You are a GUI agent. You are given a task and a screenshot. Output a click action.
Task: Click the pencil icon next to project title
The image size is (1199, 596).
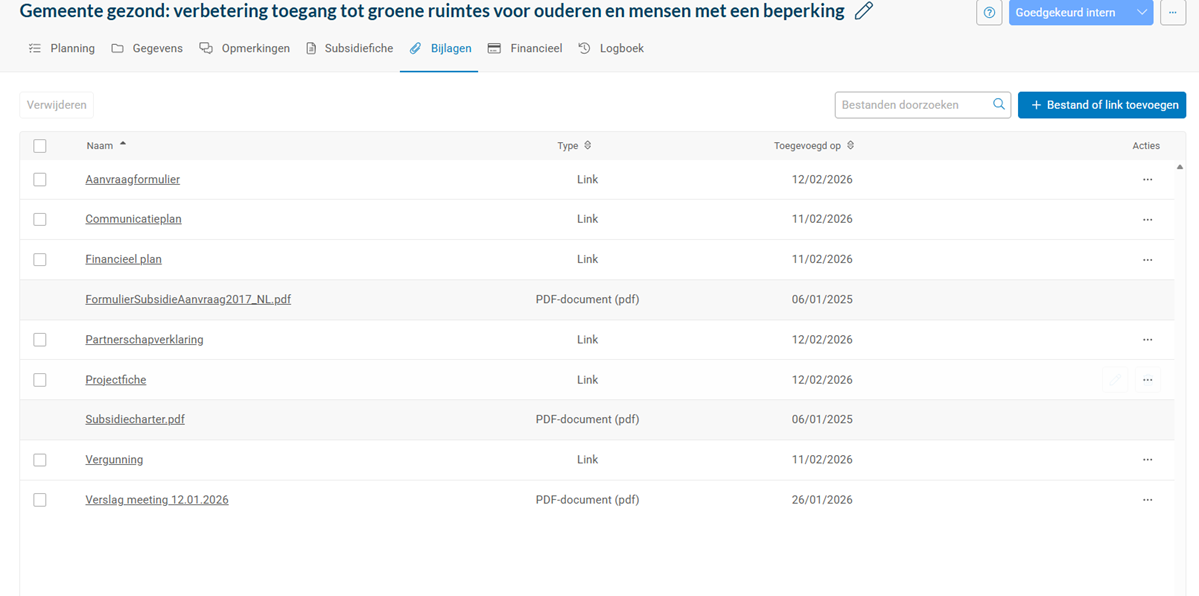[x=864, y=12]
